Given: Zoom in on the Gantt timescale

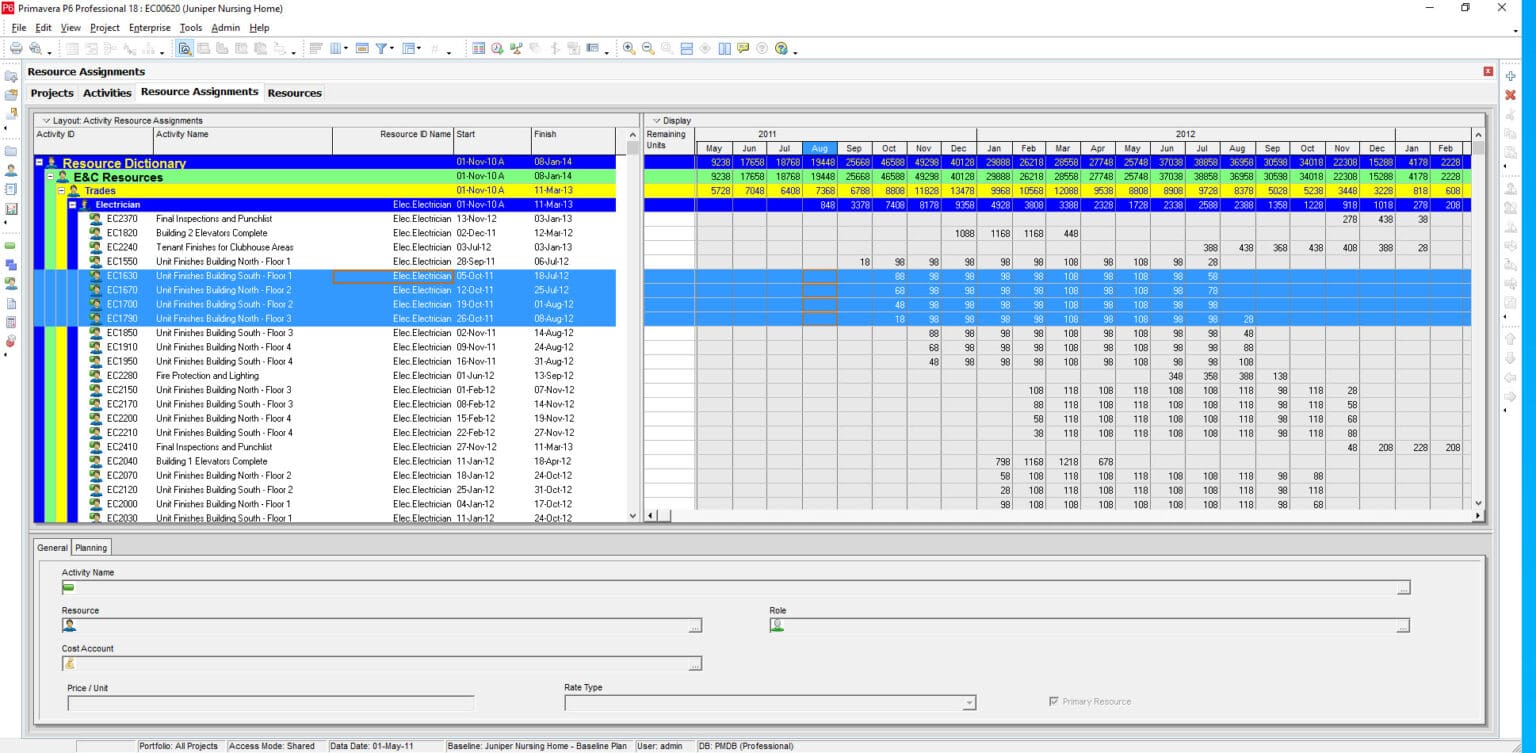Looking at the screenshot, I should point(627,47).
